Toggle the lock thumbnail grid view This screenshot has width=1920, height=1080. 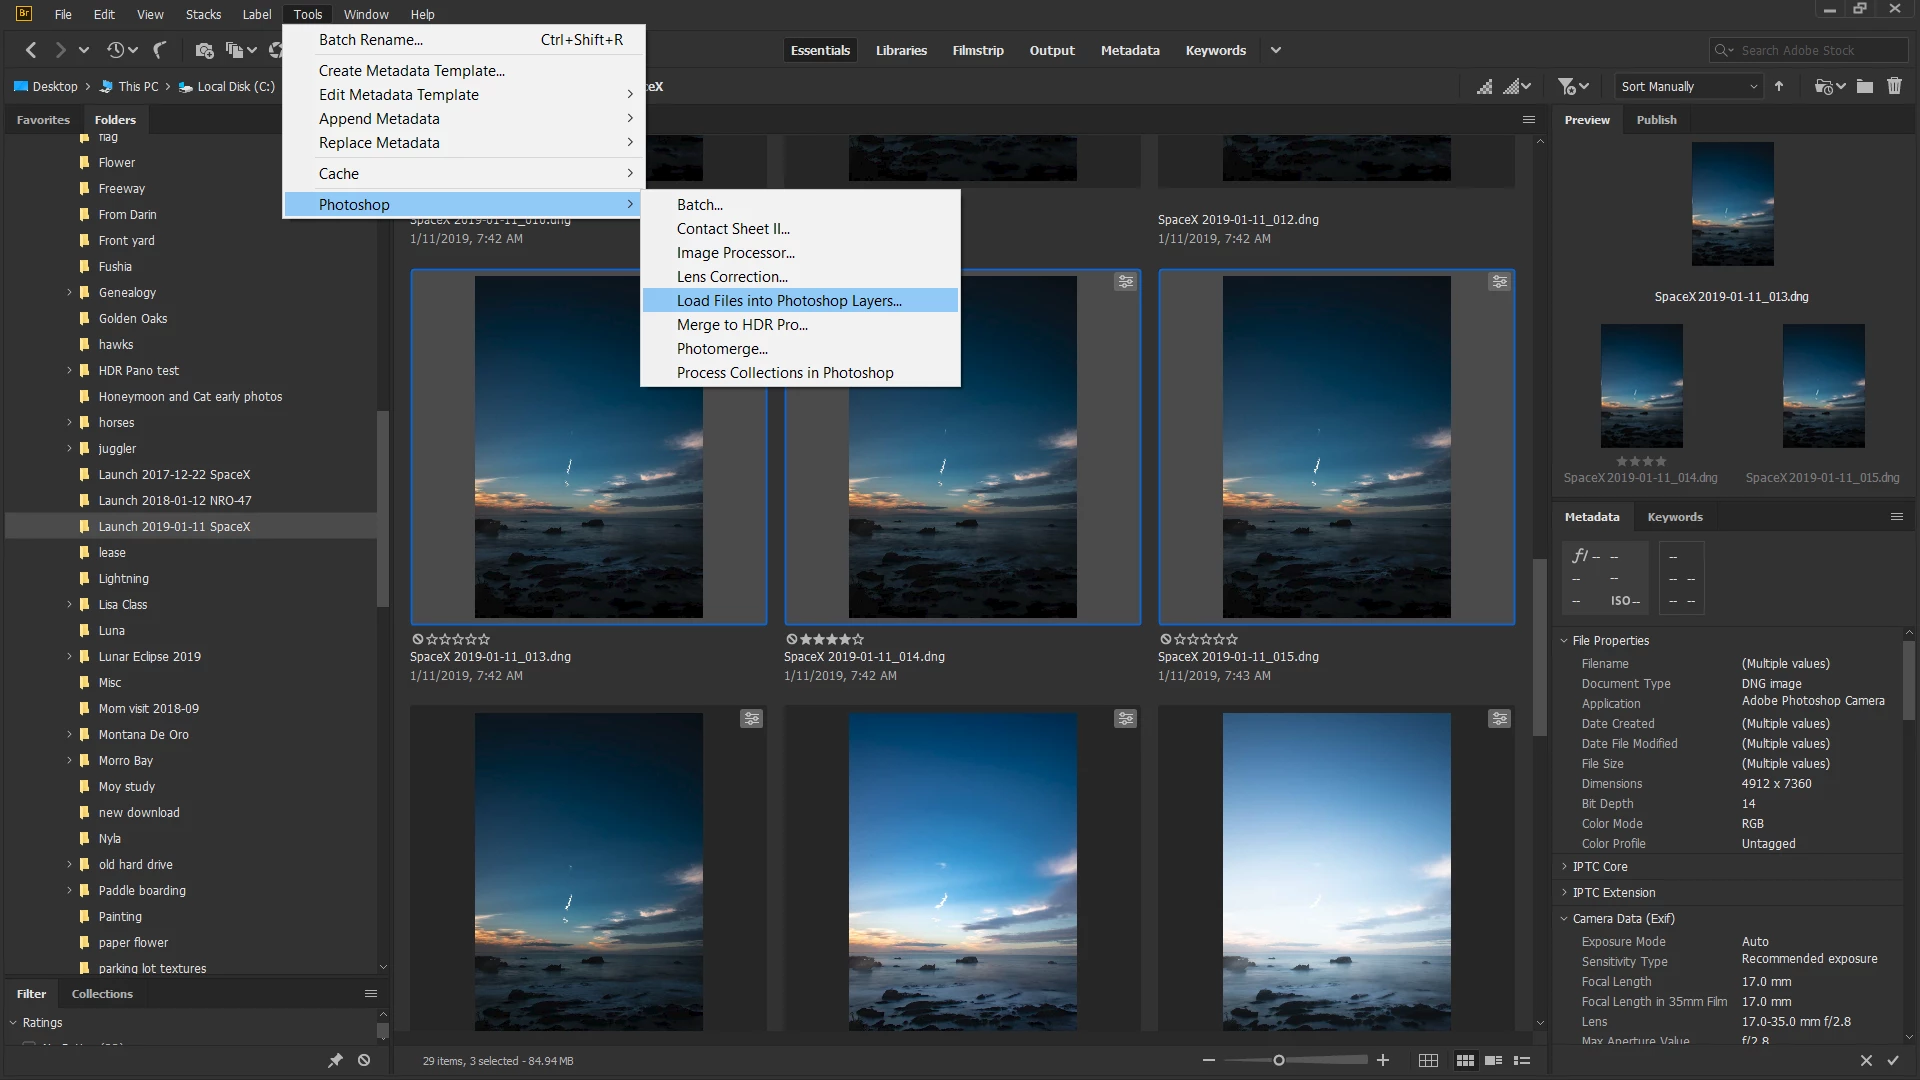(x=1428, y=1060)
